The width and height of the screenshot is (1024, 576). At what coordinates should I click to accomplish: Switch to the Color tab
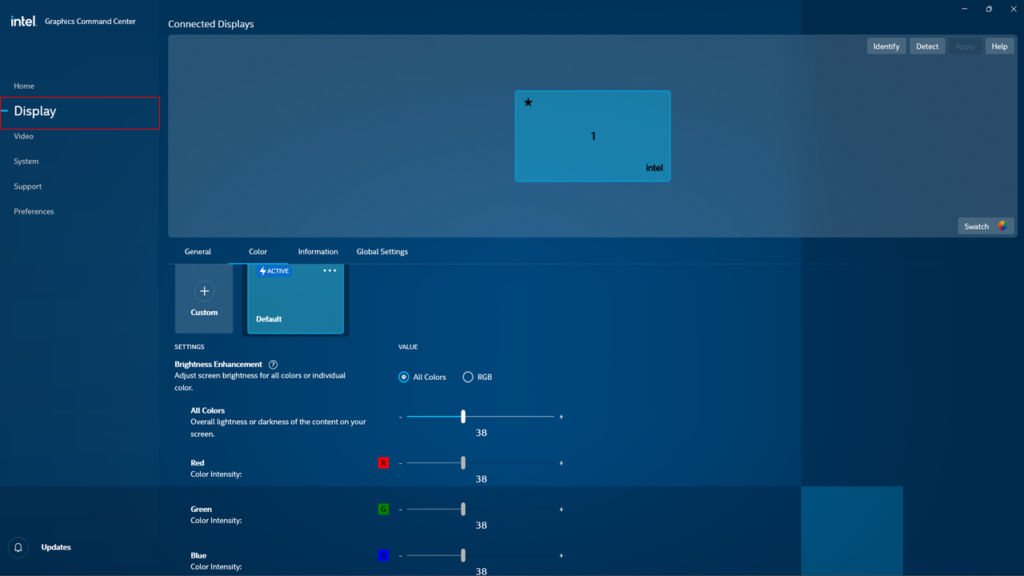point(258,251)
